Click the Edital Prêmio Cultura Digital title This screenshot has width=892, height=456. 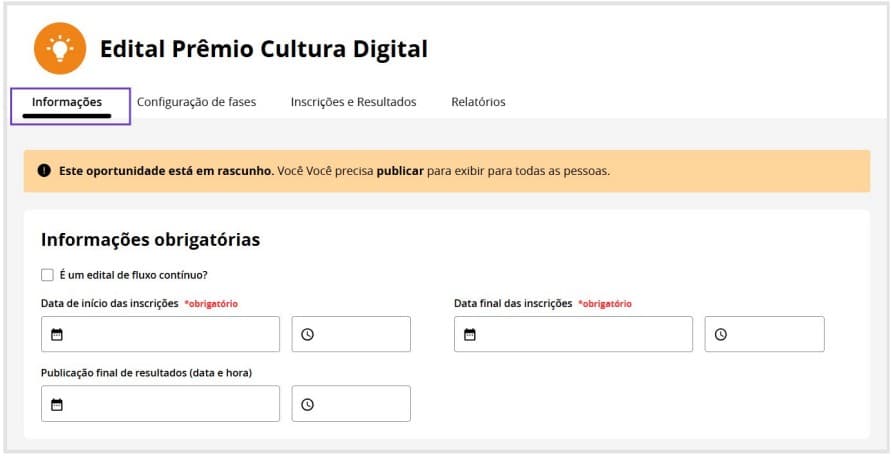tap(263, 48)
